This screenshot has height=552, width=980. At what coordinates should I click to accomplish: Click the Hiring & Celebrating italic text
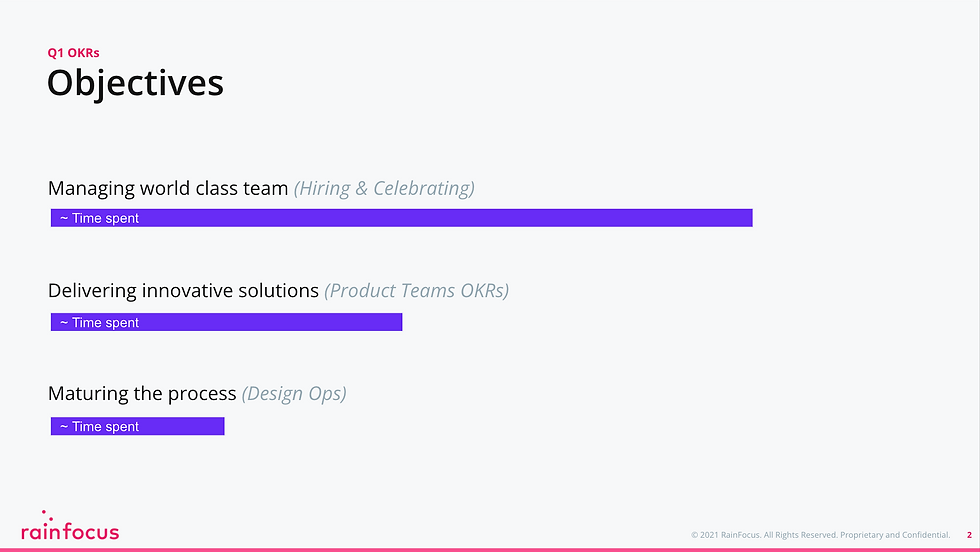(x=384, y=188)
